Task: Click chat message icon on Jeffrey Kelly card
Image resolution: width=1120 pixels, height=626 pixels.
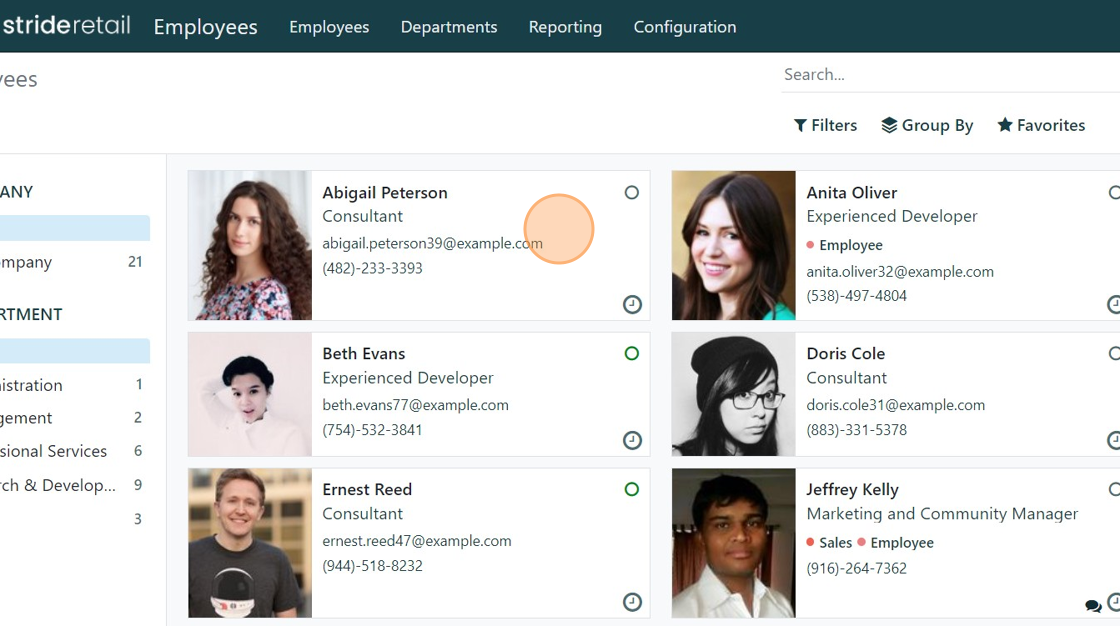Action: (x=1093, y=606)
